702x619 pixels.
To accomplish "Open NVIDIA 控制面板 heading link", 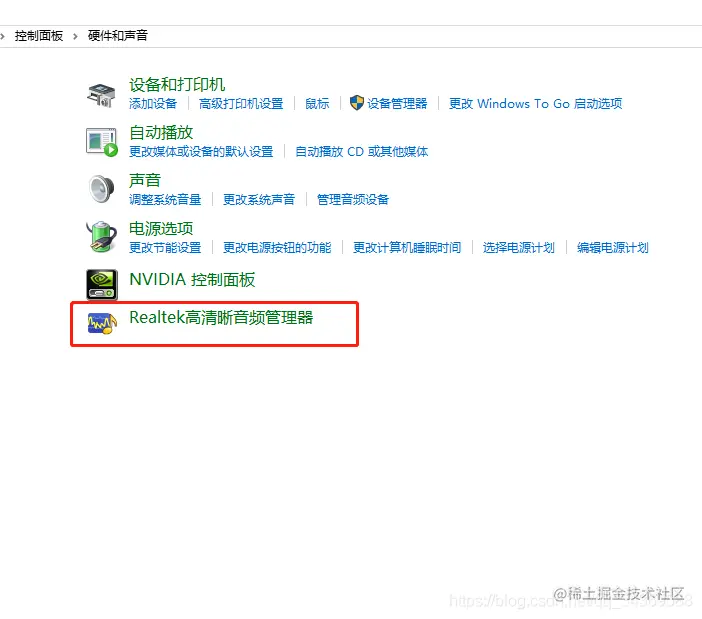I will point(192,280).
